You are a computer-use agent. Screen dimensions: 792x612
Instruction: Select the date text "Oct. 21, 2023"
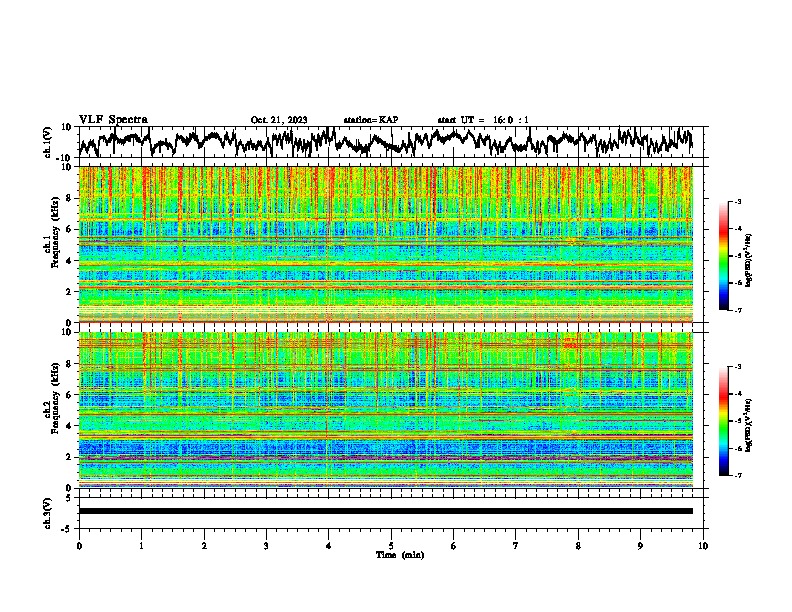pyautogui.click(x=279, y=120)
